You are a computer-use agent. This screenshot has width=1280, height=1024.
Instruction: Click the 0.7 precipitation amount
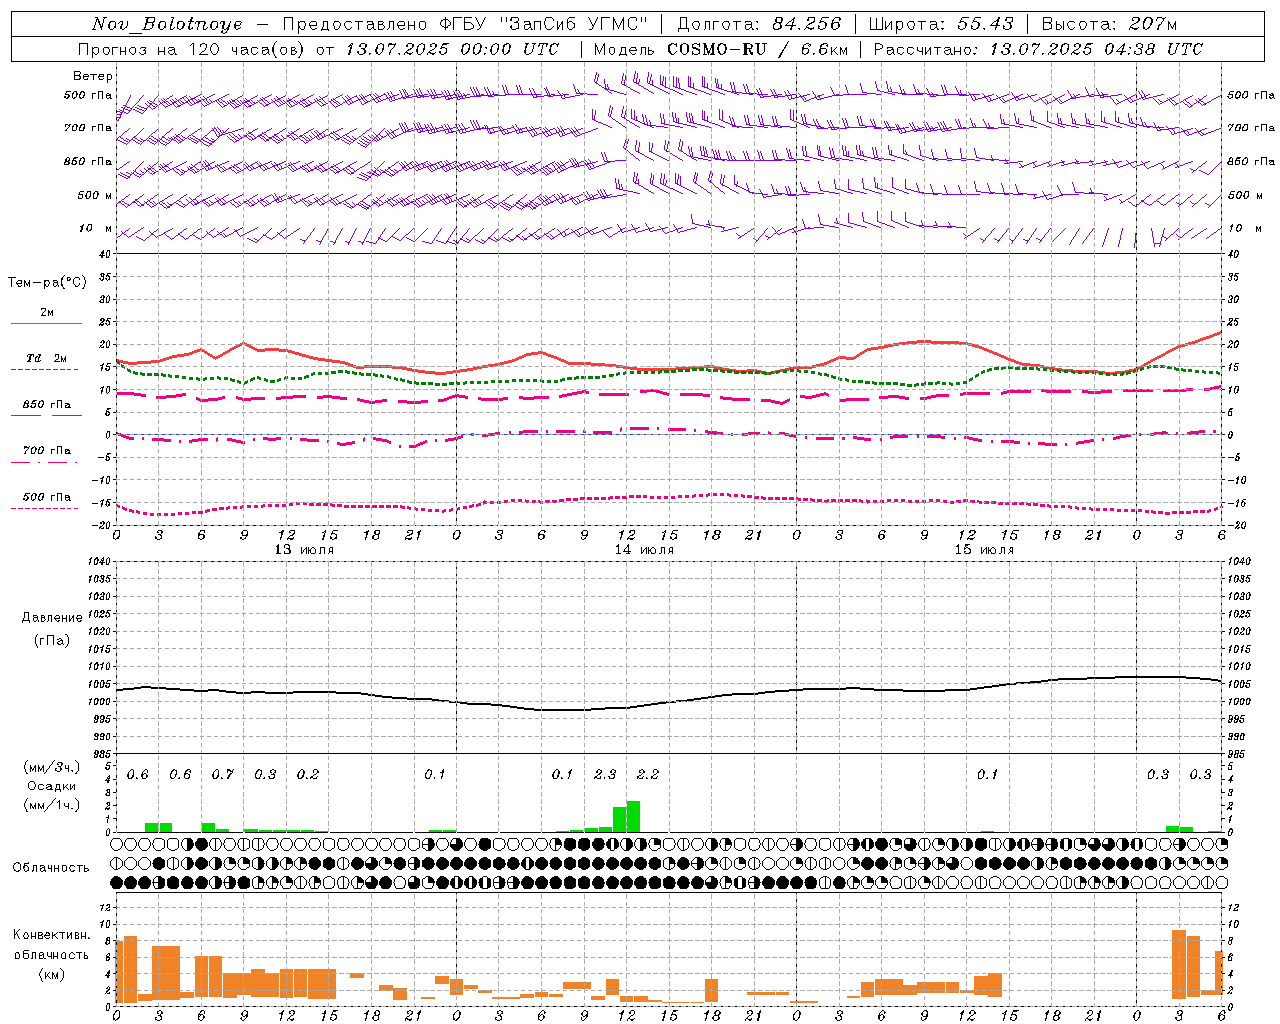(222, 775)
